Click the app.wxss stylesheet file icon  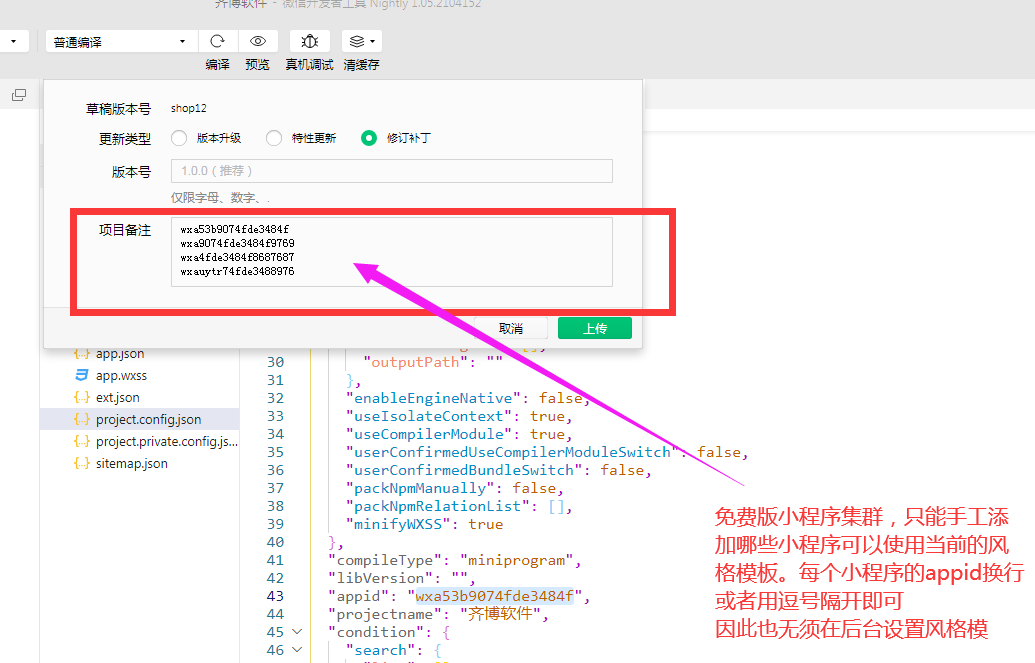pos(82,376)
